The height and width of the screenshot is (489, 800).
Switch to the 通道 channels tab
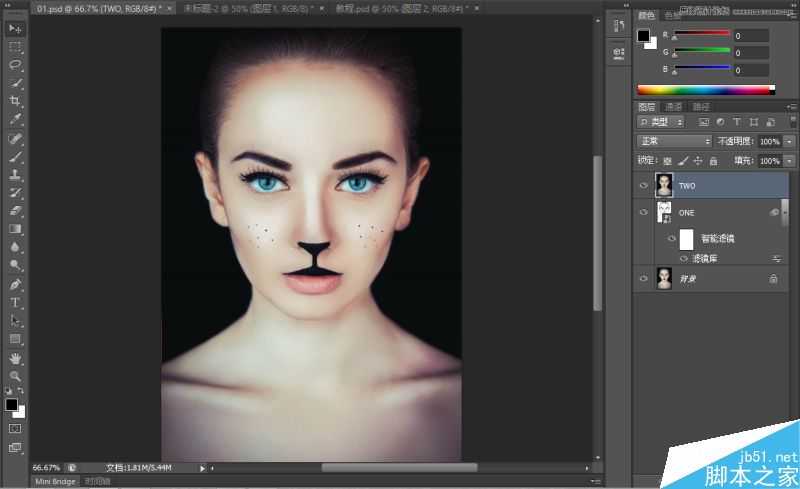pos(674,106)
